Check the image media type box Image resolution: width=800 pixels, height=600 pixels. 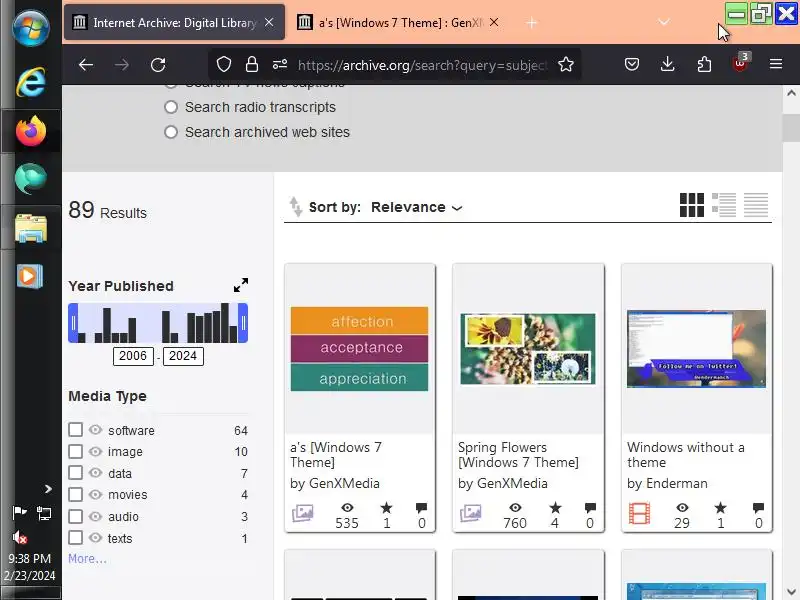tap(76, 451)
